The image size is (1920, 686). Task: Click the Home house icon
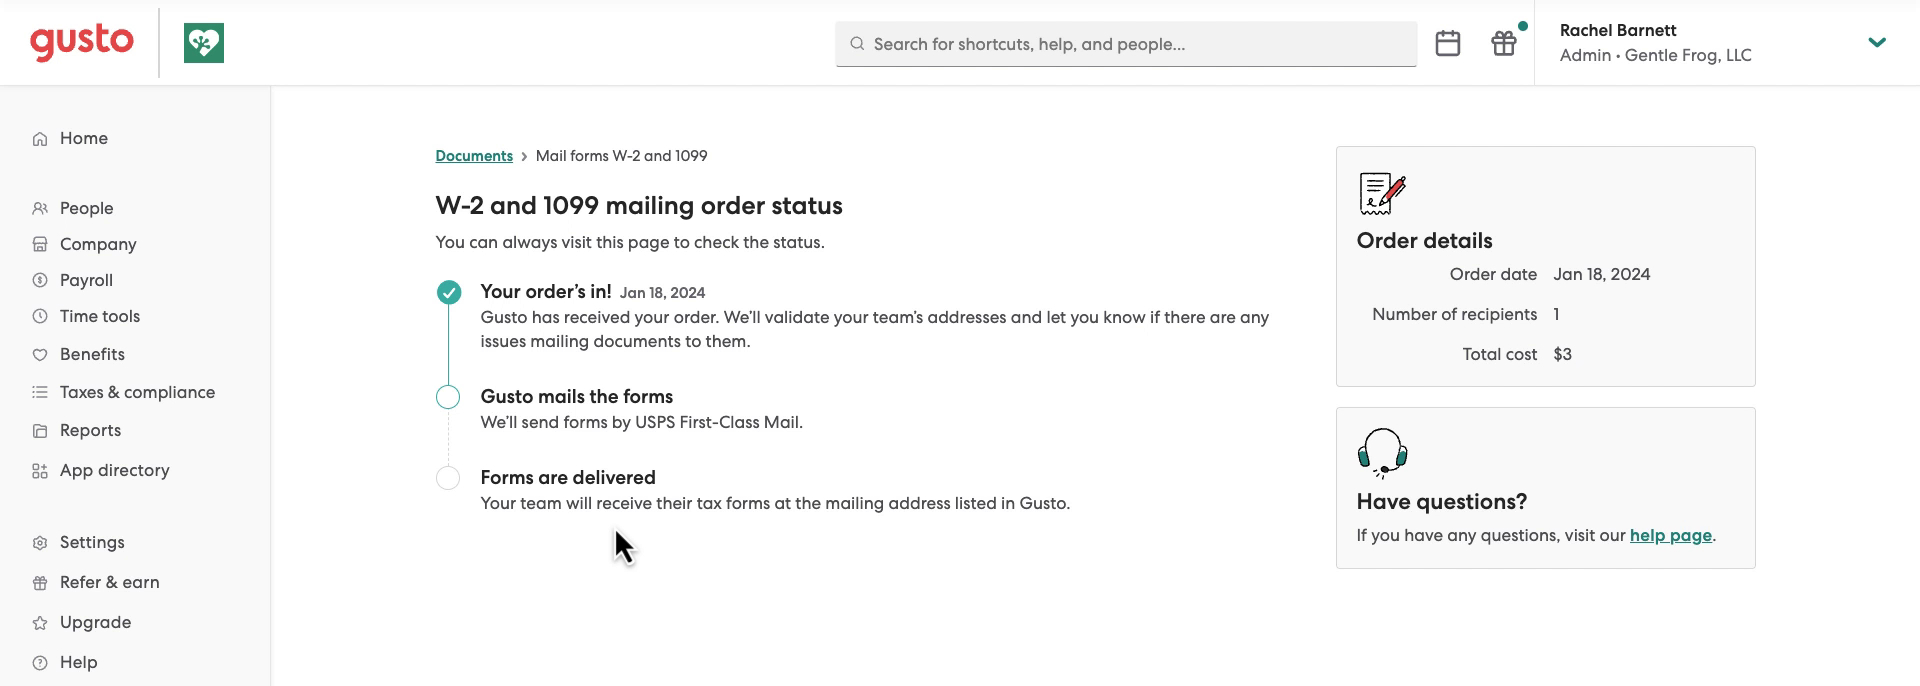click(40, 139)
